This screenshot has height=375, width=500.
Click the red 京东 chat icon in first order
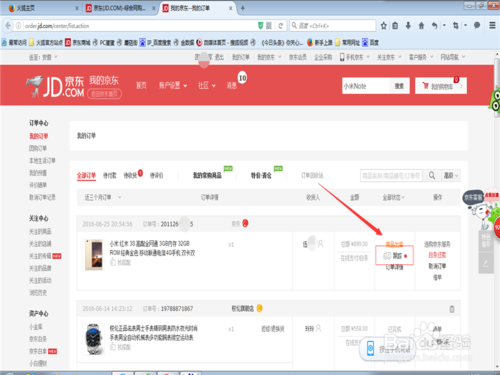(245, 223)
